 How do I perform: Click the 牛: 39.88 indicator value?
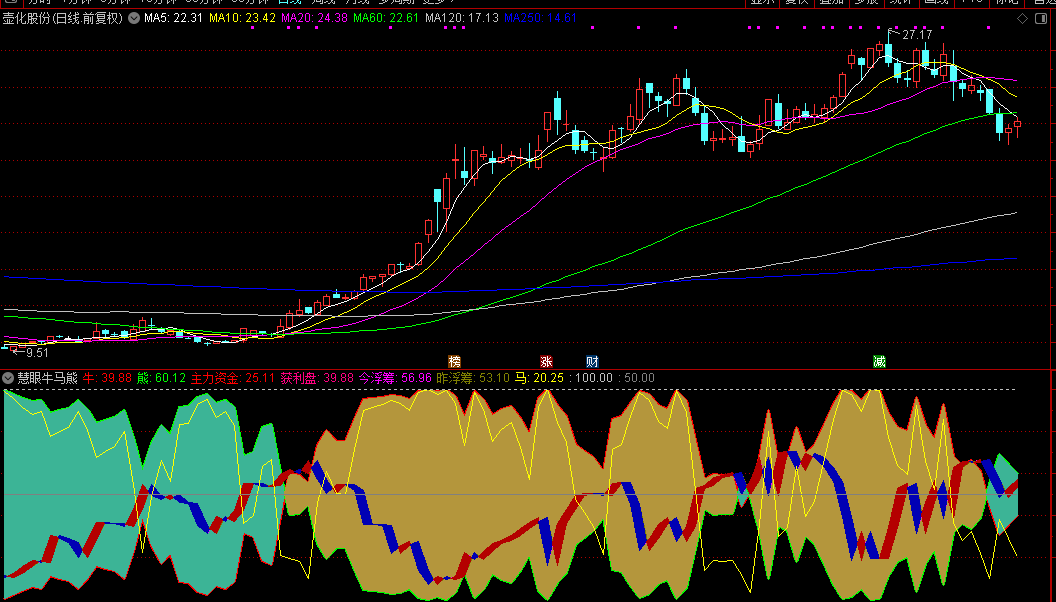pos(107,378)
